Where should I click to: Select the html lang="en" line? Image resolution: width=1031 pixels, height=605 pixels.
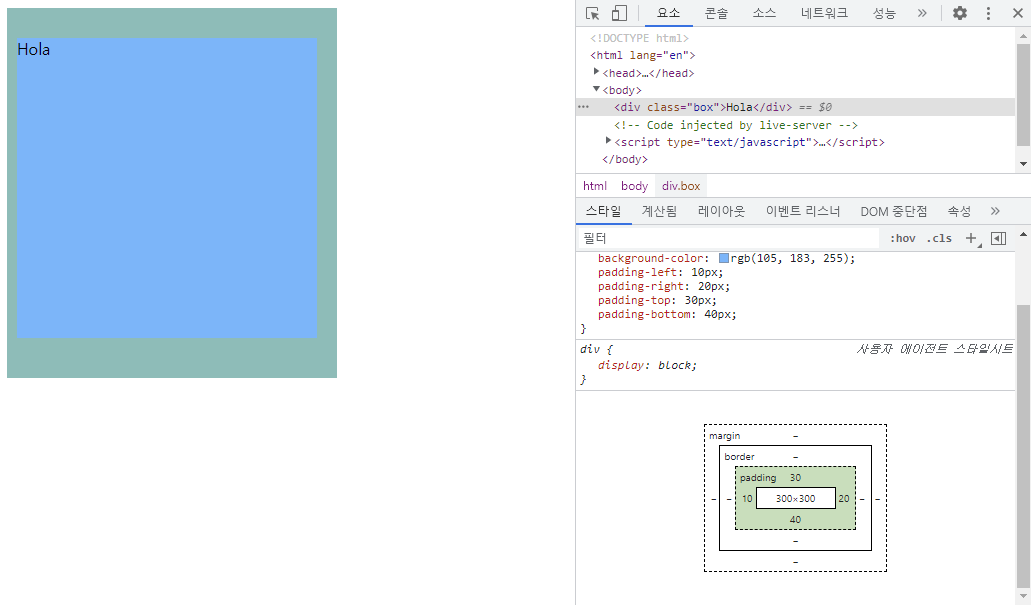(642, 55)
